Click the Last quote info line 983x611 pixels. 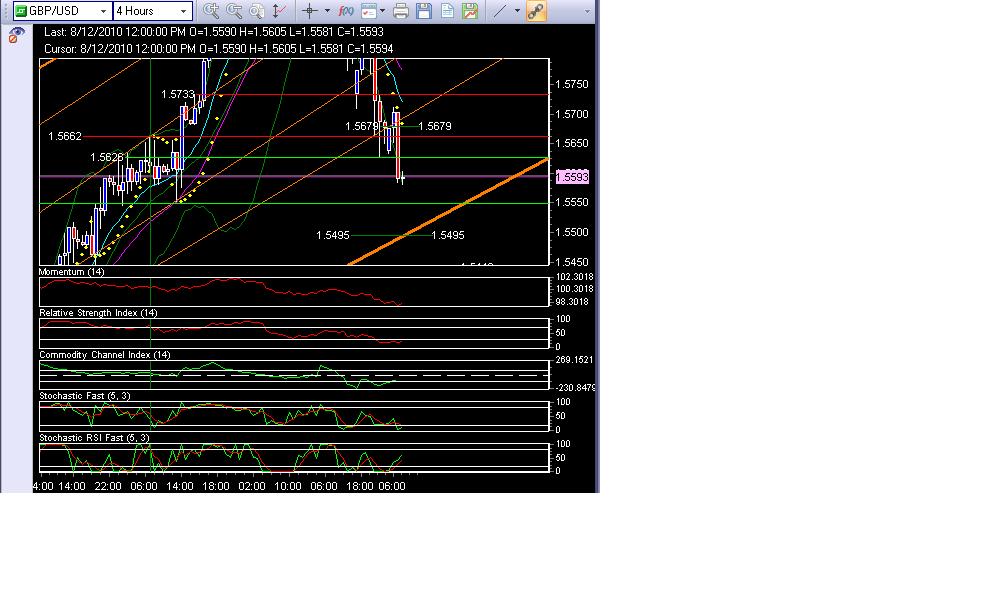point(214,31)
